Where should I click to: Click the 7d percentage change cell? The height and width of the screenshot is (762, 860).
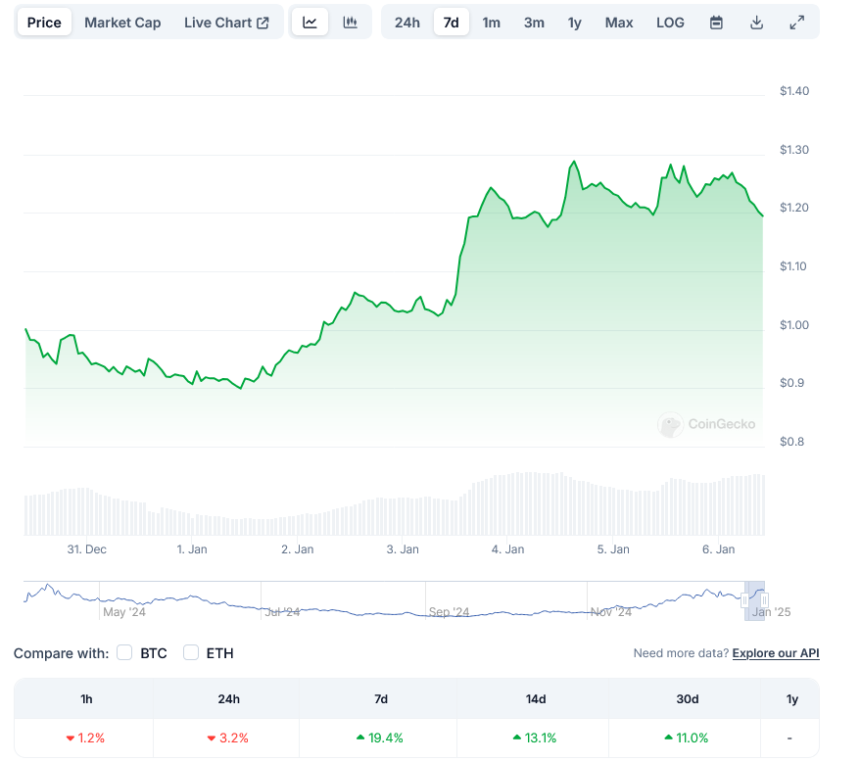380,738
